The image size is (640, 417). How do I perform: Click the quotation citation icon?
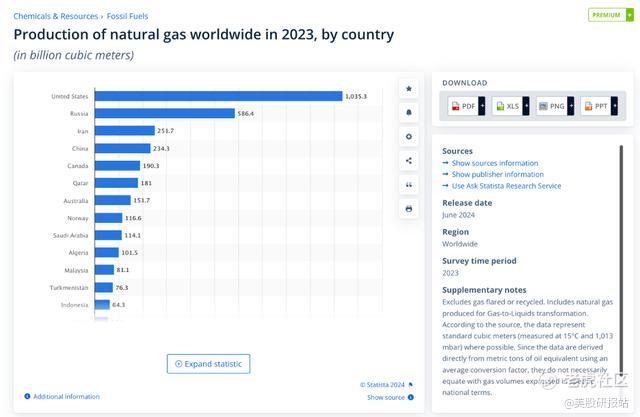click(408, 185)
